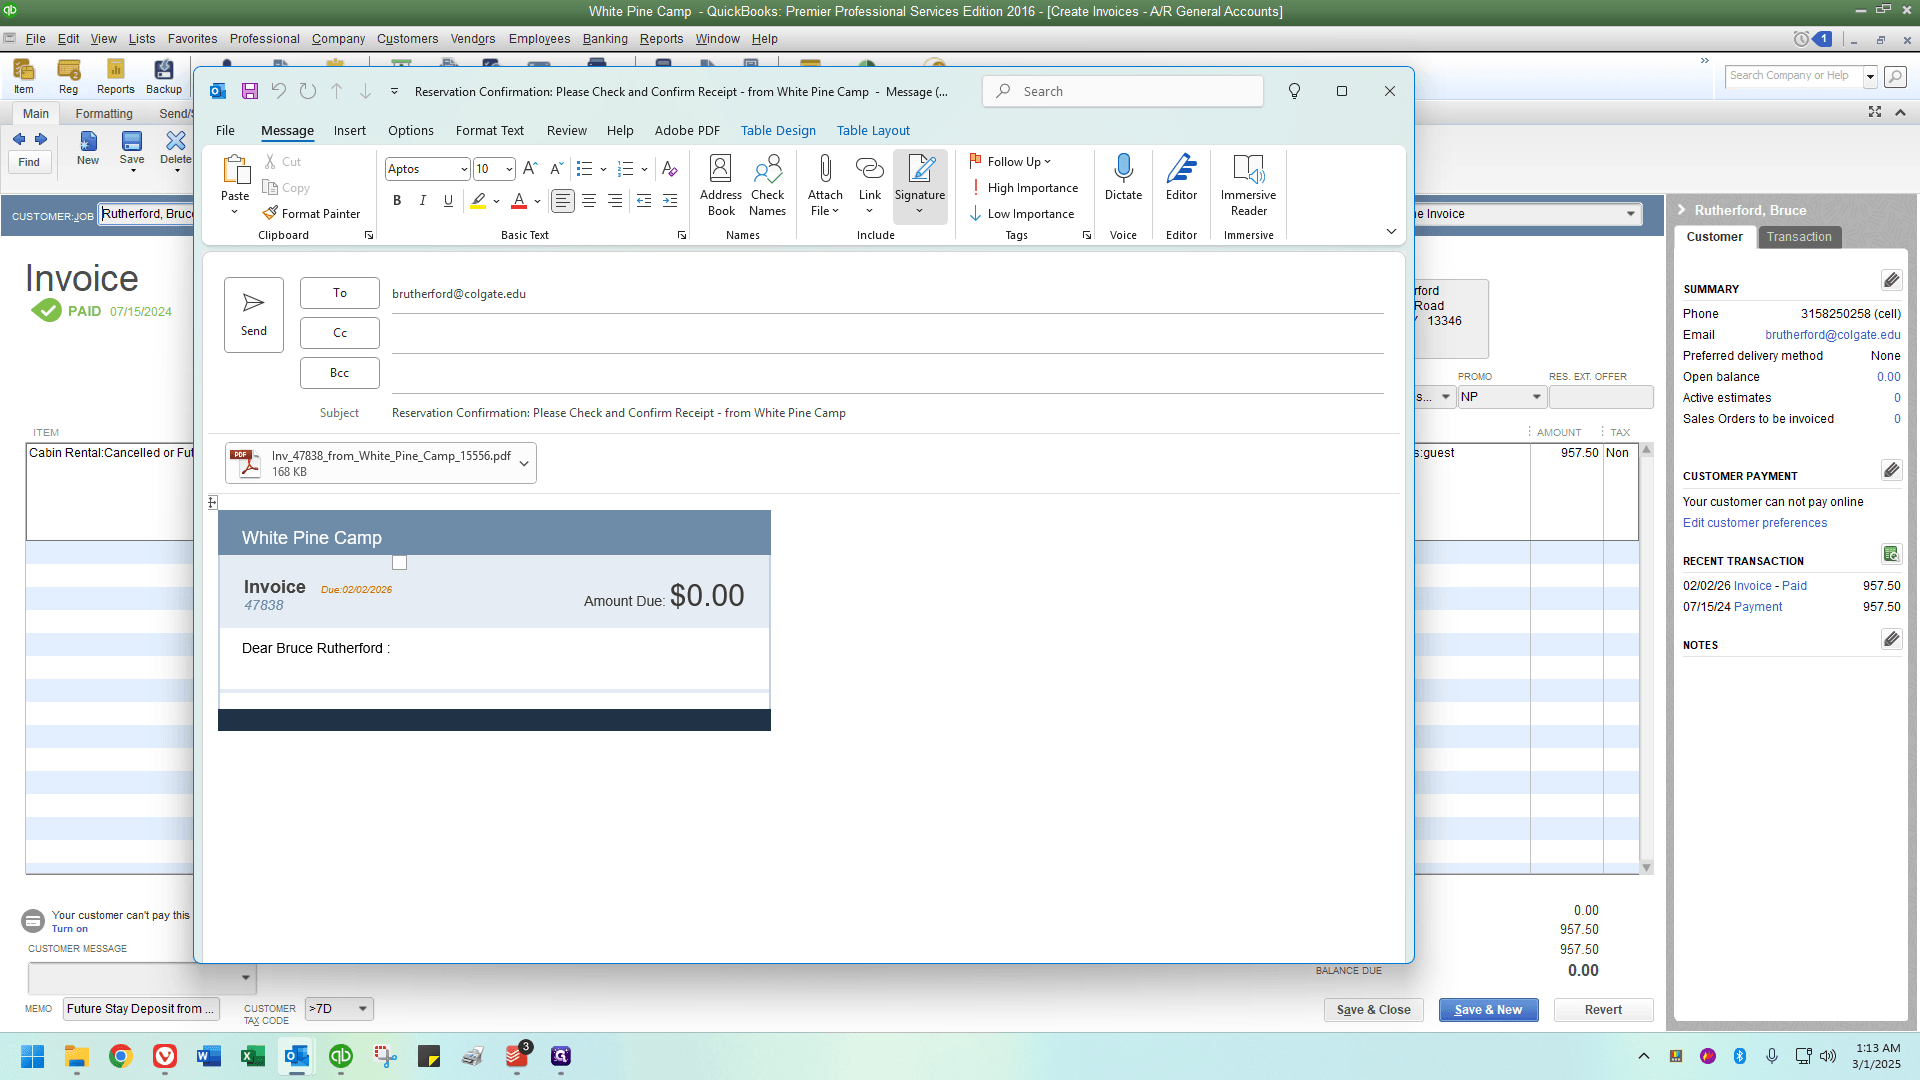Open Paste options arrow
This screenshot has height=1080, width=1920.
235,212
